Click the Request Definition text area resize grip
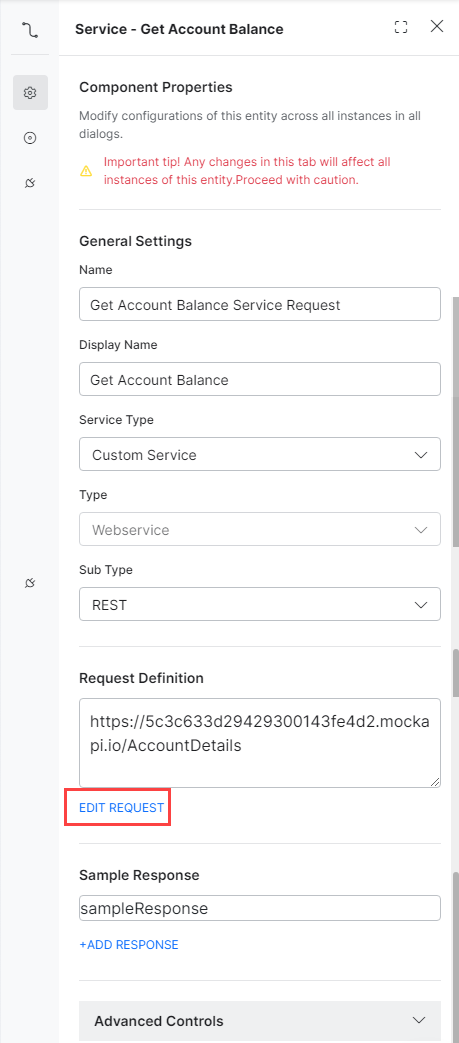The height and width of the screenshot is (1043, 459). 434,782
